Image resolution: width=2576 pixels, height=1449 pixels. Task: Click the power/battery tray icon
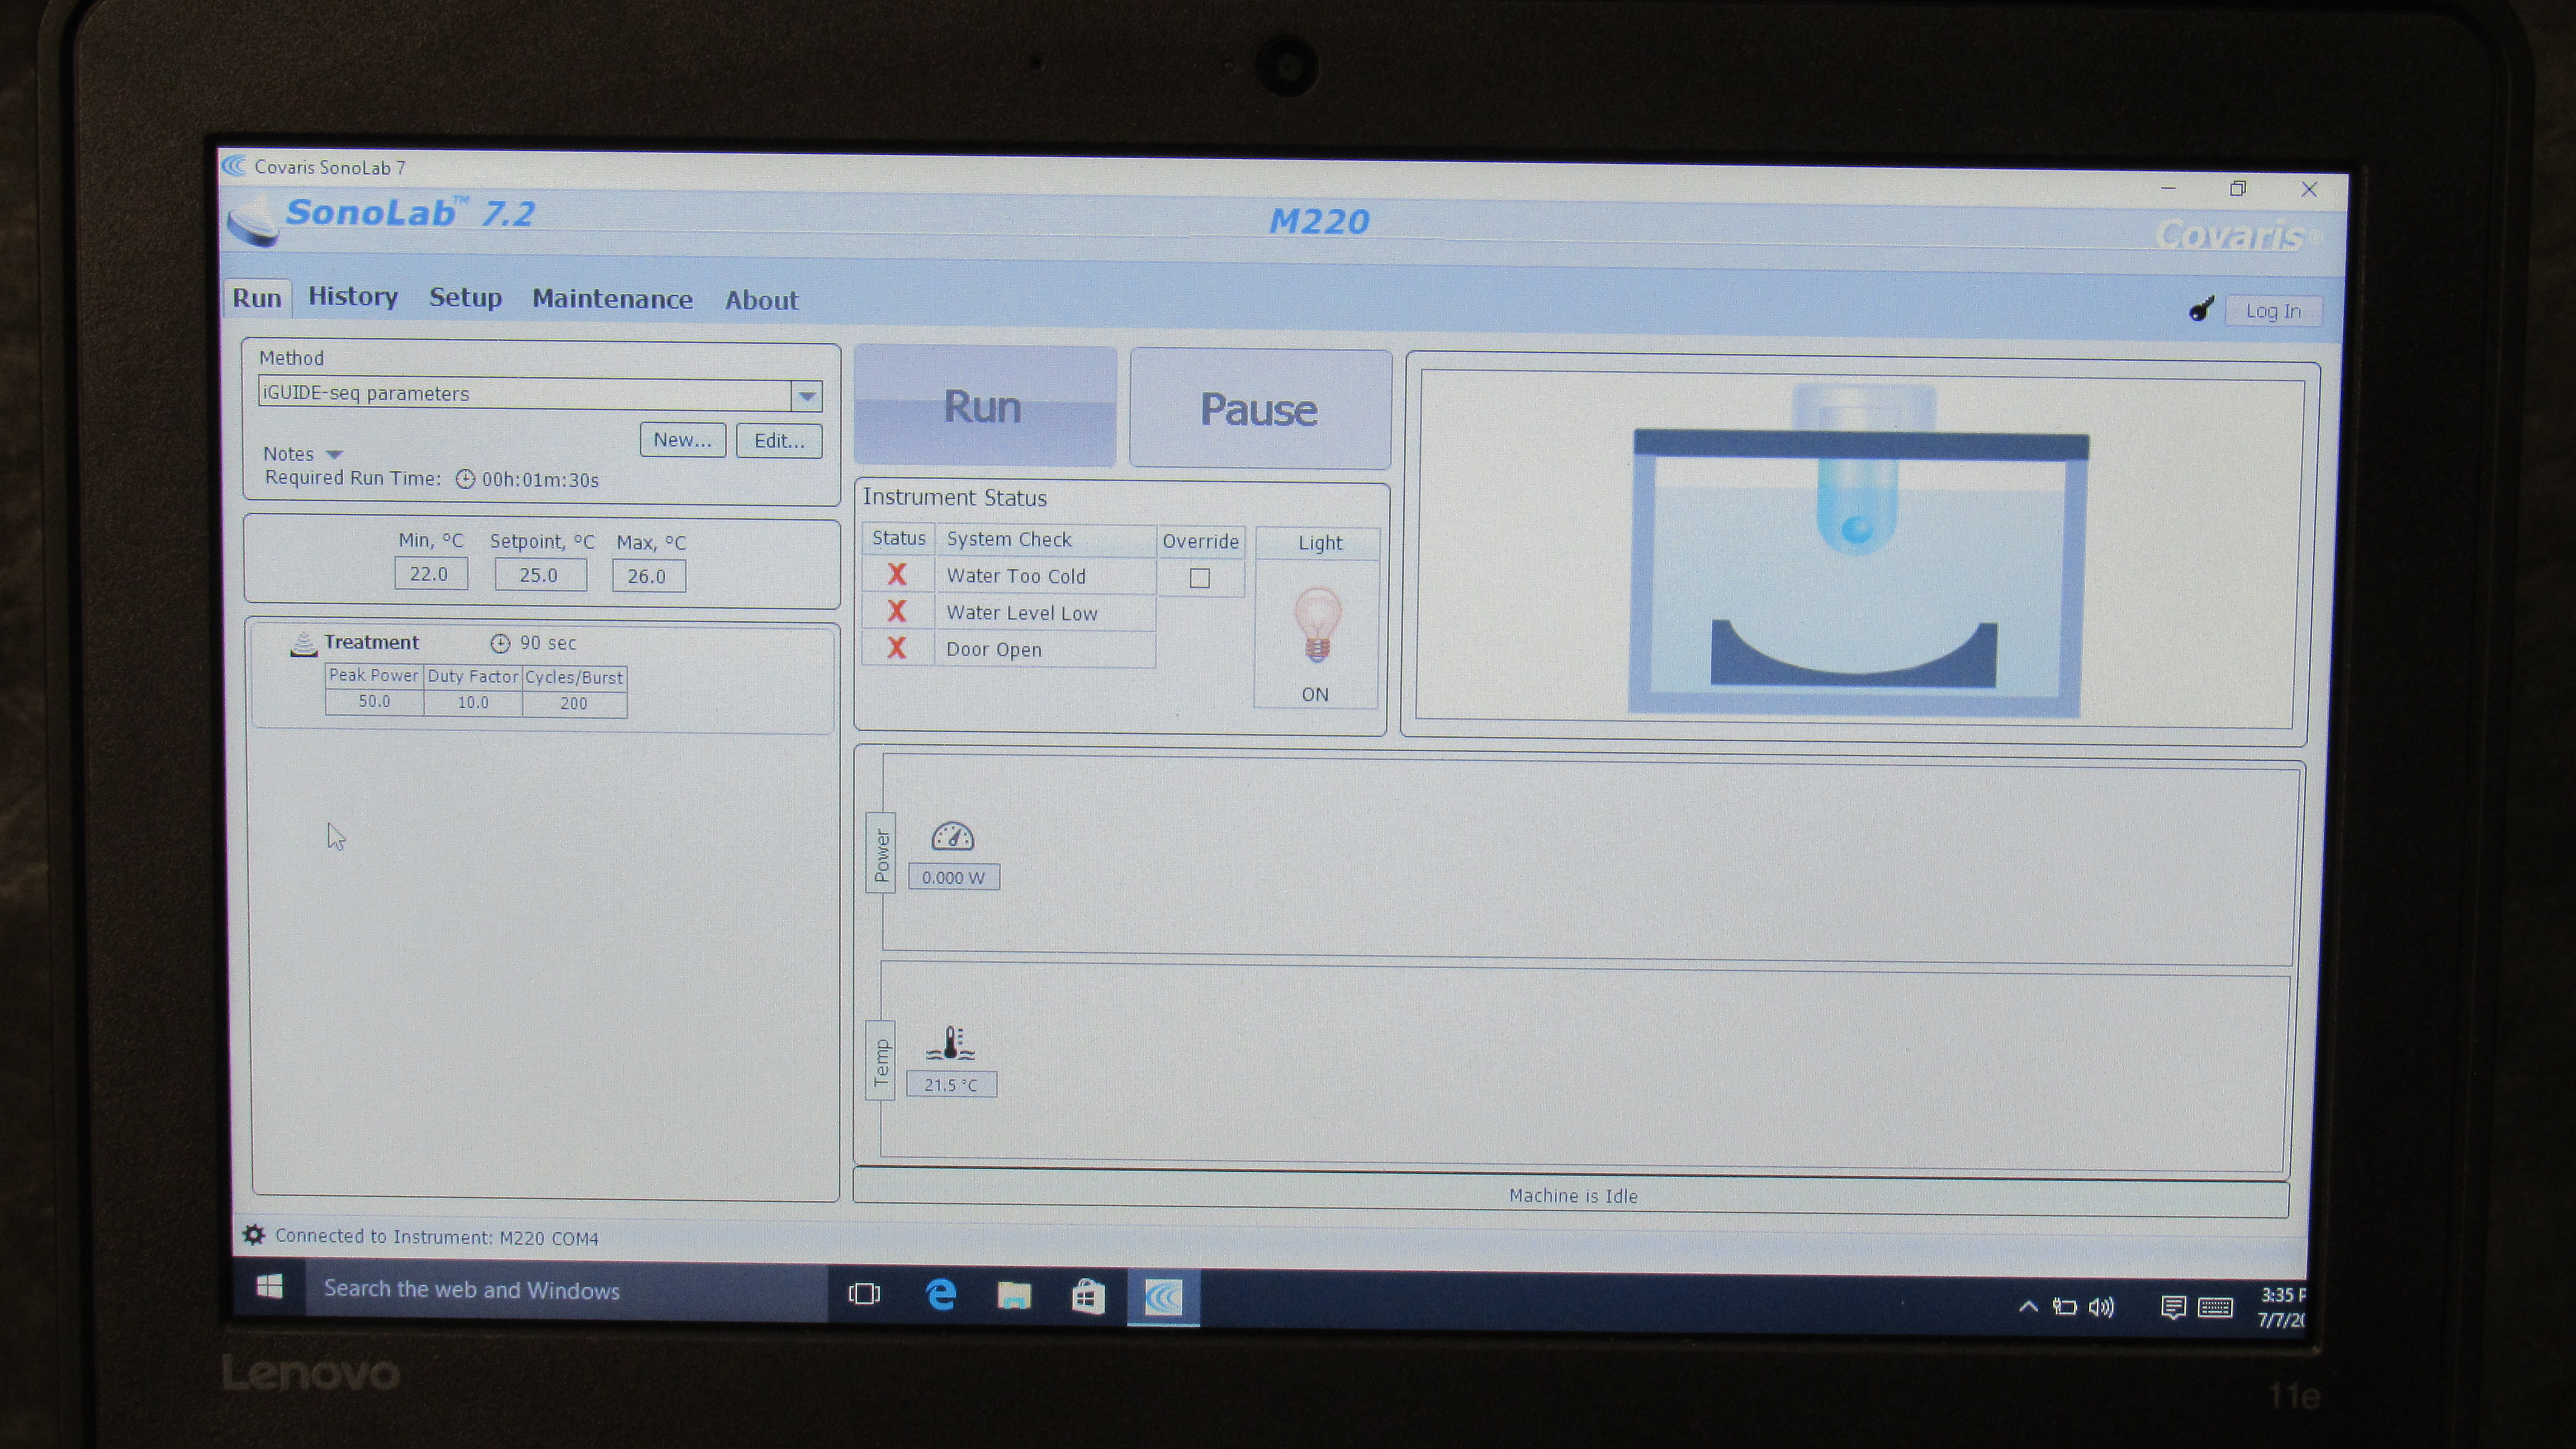pos(2064,1307)
